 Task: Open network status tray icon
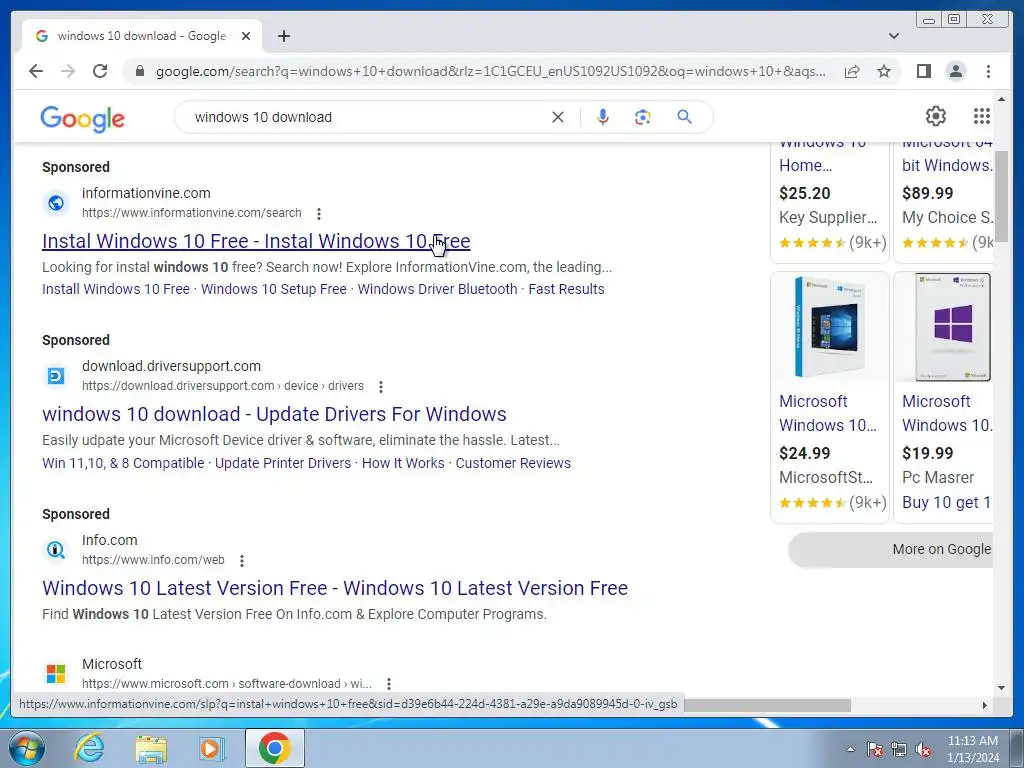[x=899, y=749]
